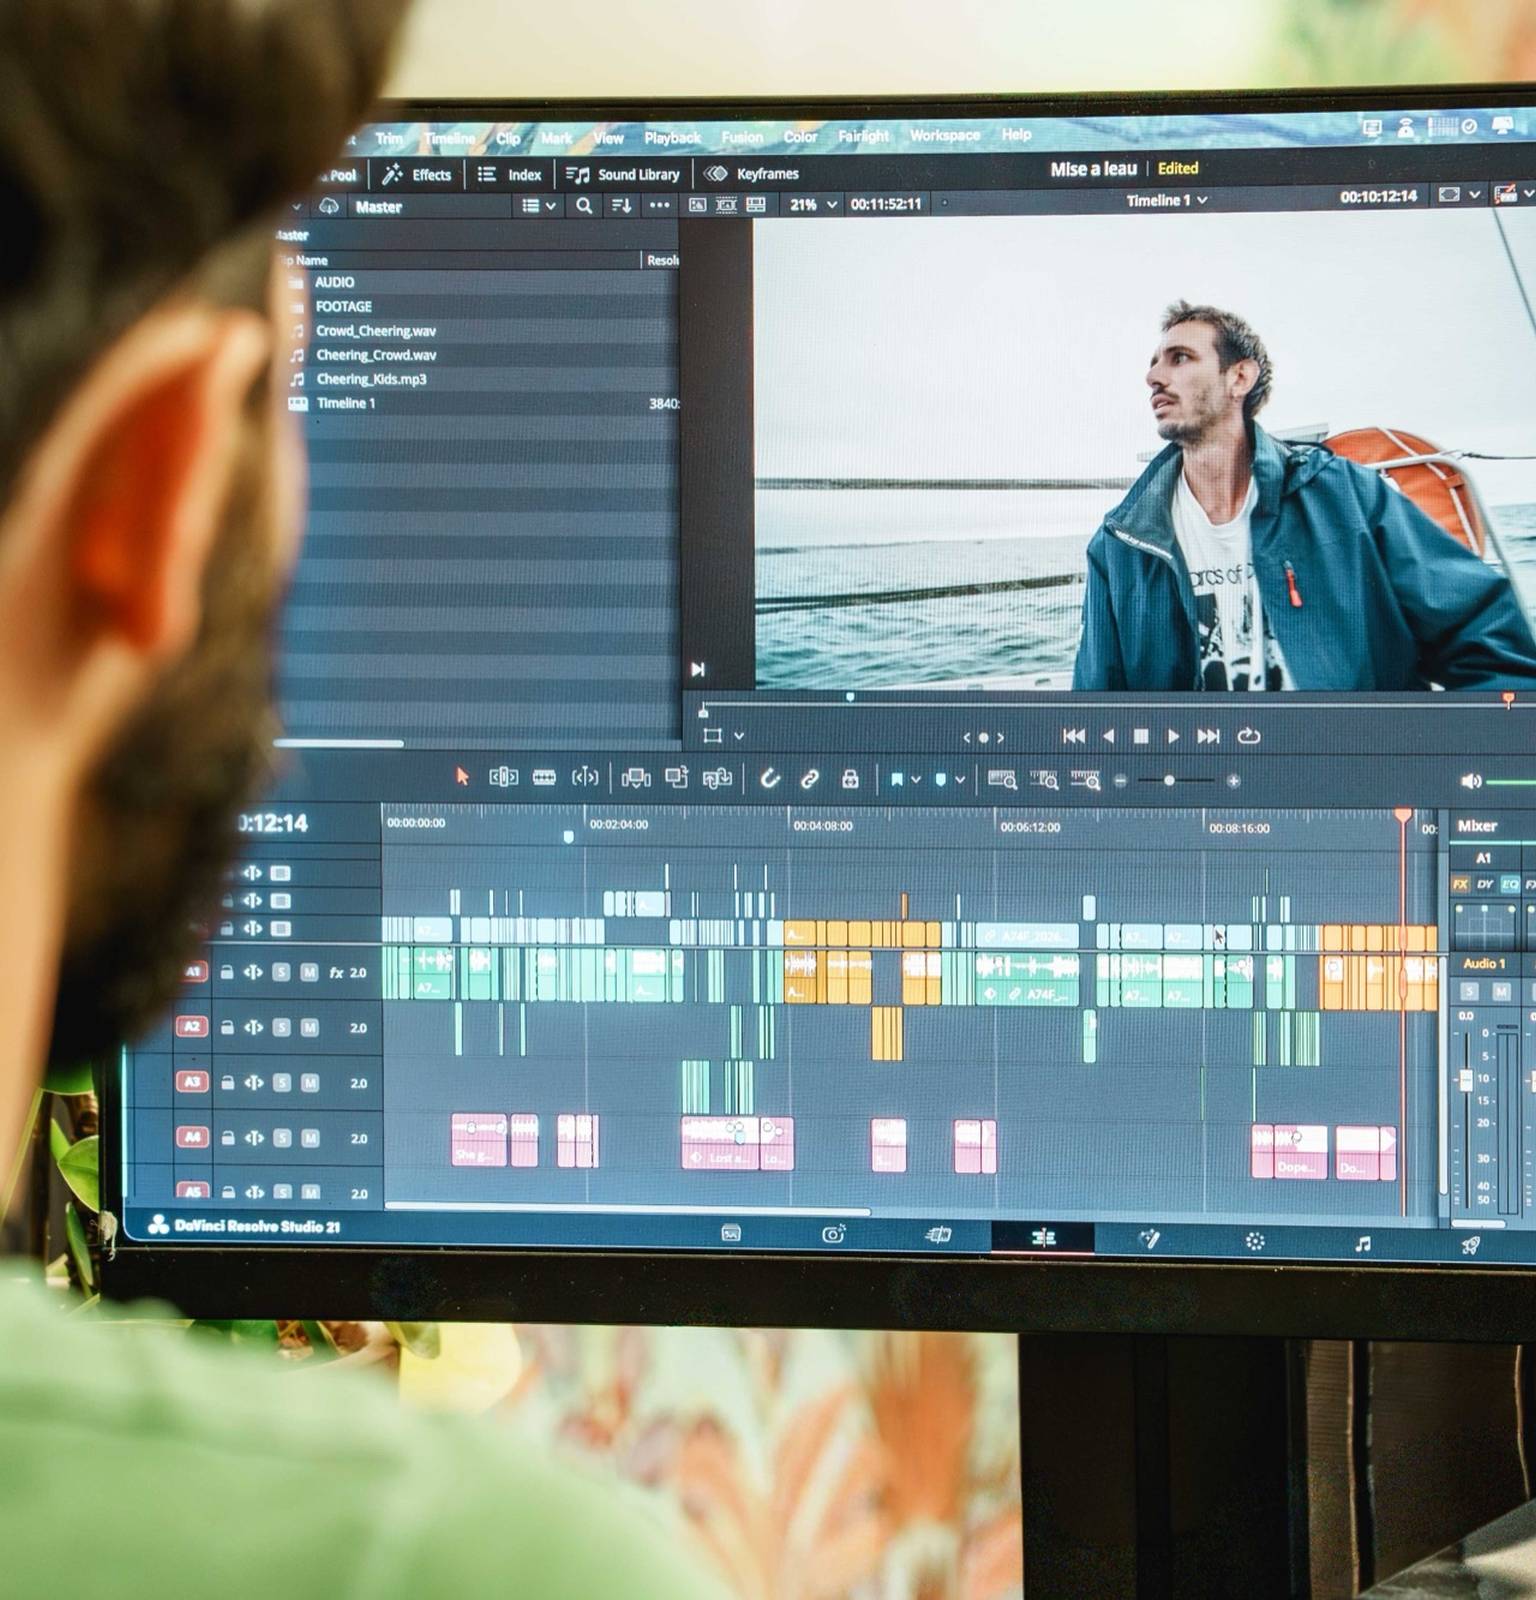The width and height of the screenshot is (1536, 1600).
Task: Adjust the timeline zoom slider knob
Action: tap(1169, 780)
